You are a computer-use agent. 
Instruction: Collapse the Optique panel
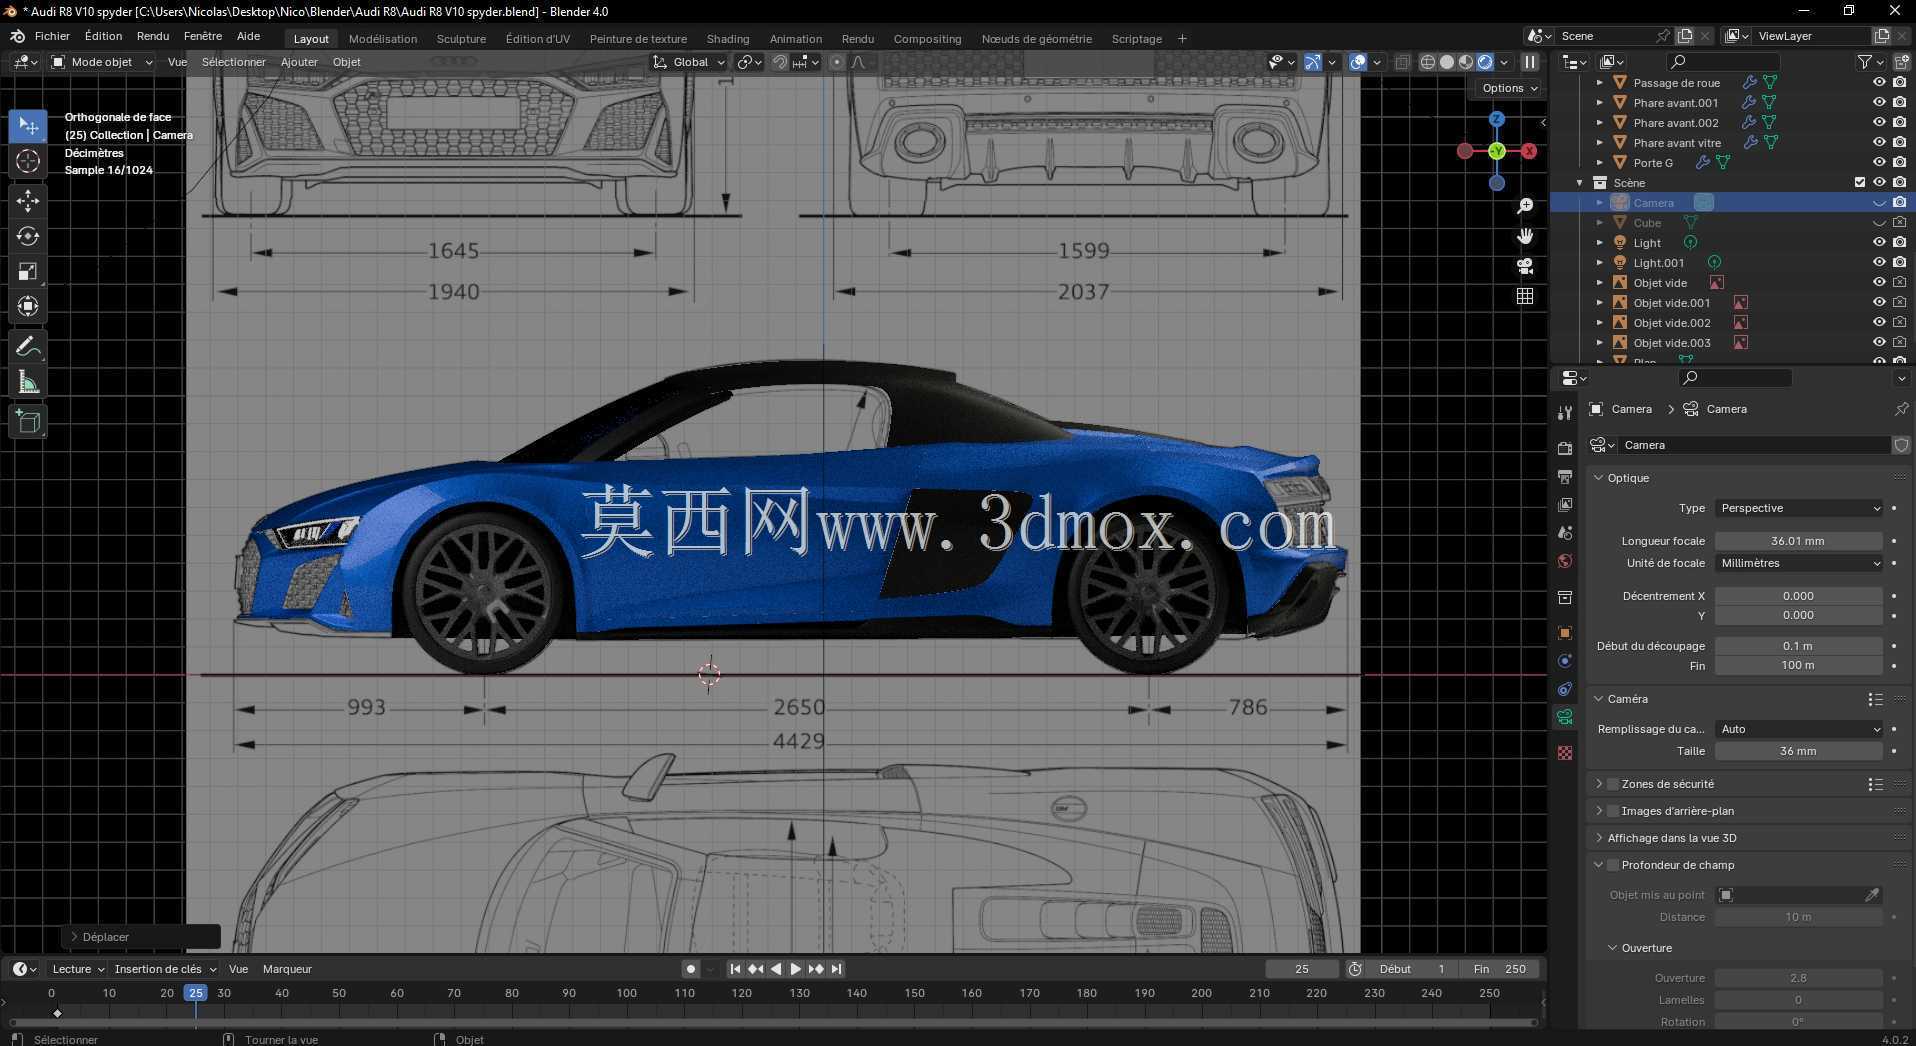[1599, 478]
